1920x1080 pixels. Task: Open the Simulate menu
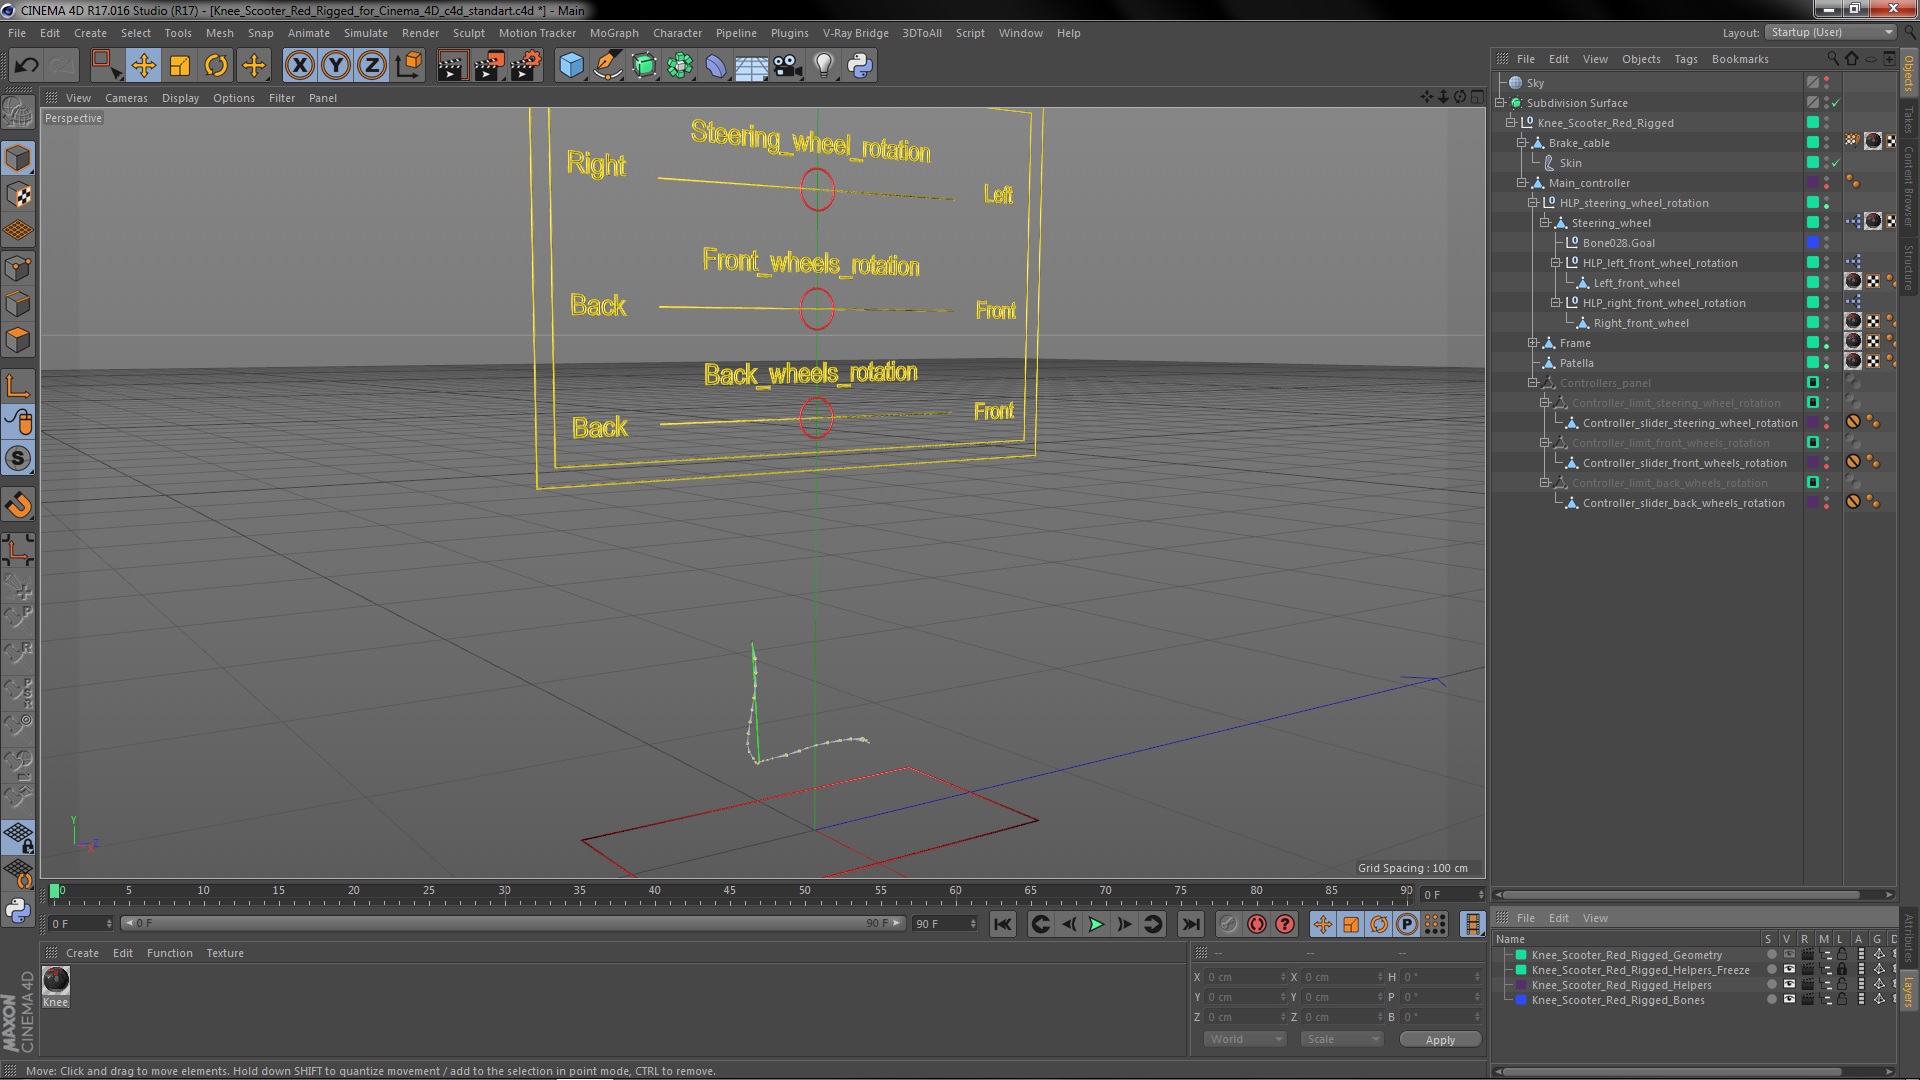pyautogui.click(x=365, y=33)
